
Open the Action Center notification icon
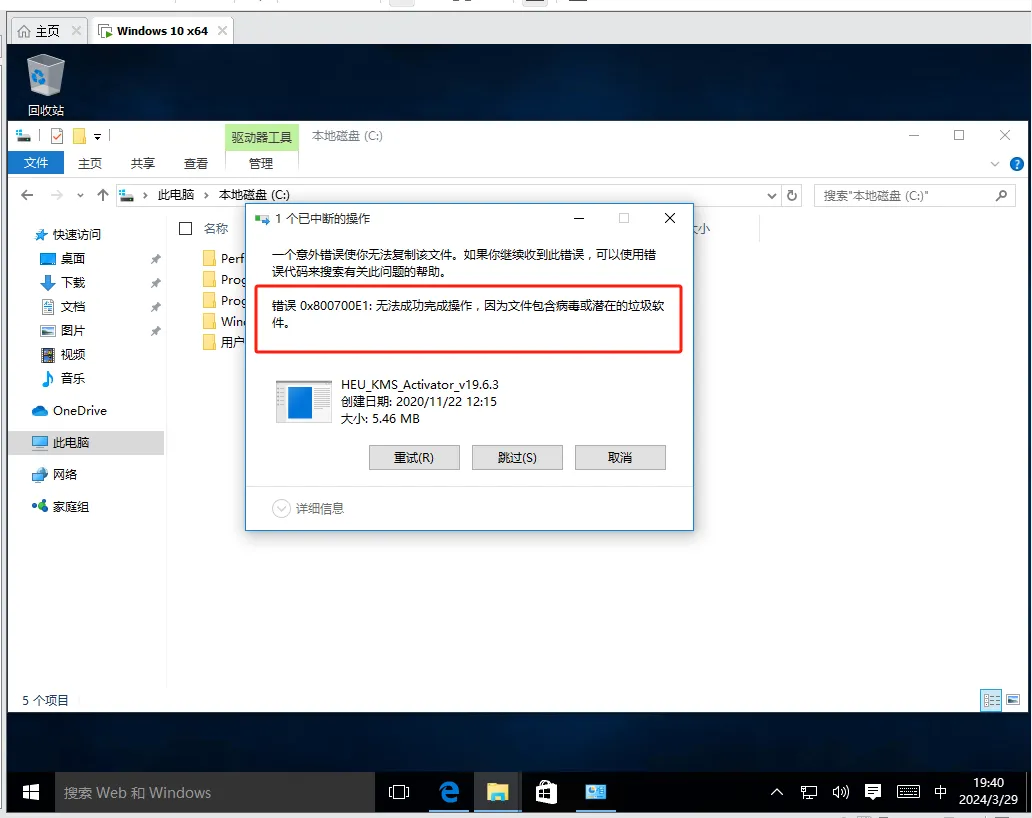[873, 792]
